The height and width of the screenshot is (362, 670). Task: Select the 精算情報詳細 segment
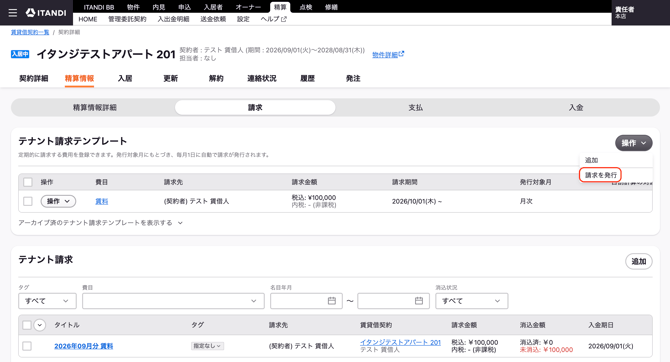tap(95, 108)
